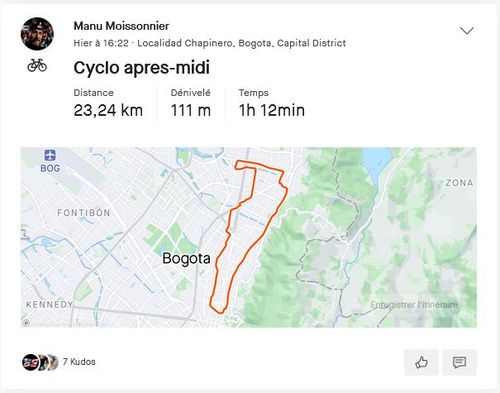Click the Bogota label on the map
This screenshot has height=393, width=500.
tap(186, 259)
